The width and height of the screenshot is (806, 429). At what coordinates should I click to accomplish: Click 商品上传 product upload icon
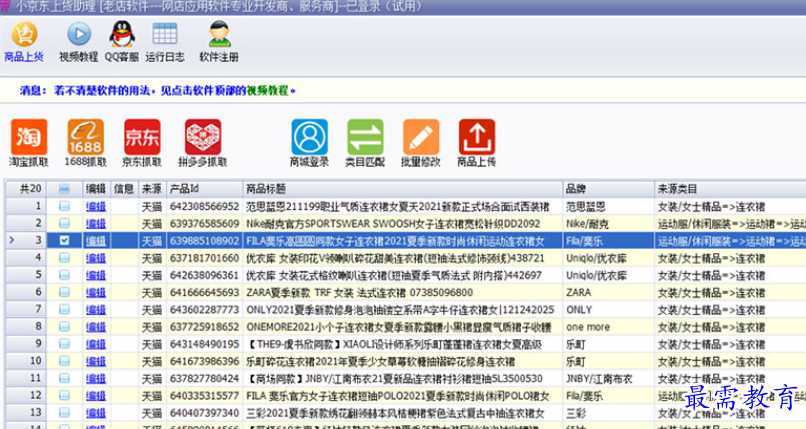(477, 143)
